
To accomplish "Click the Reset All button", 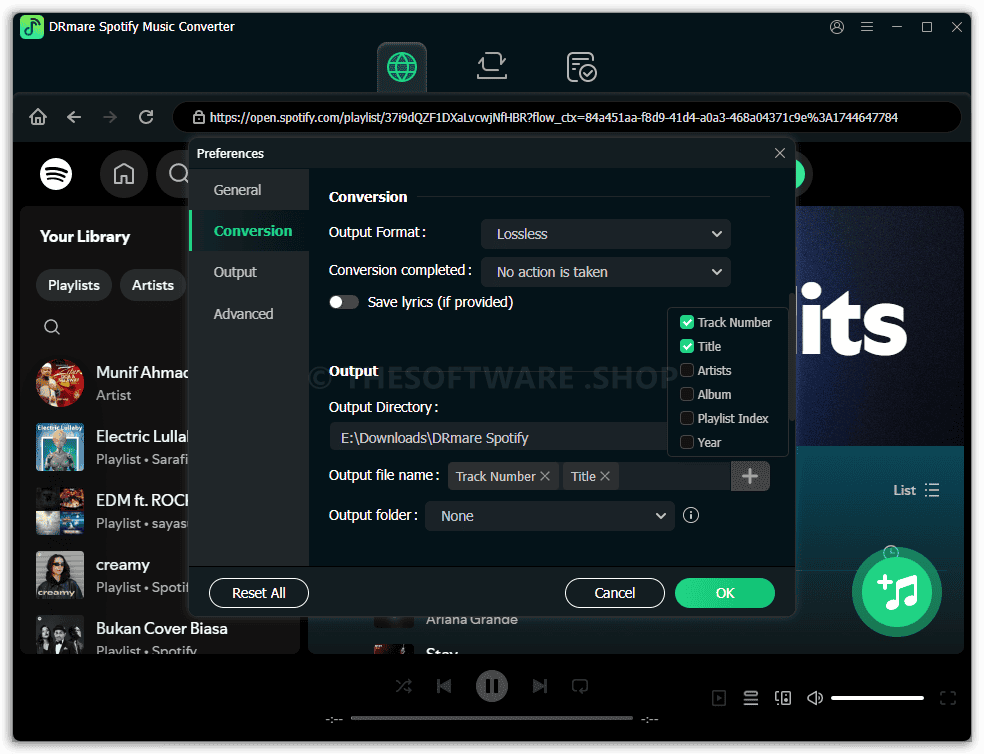I will point(259,593).
